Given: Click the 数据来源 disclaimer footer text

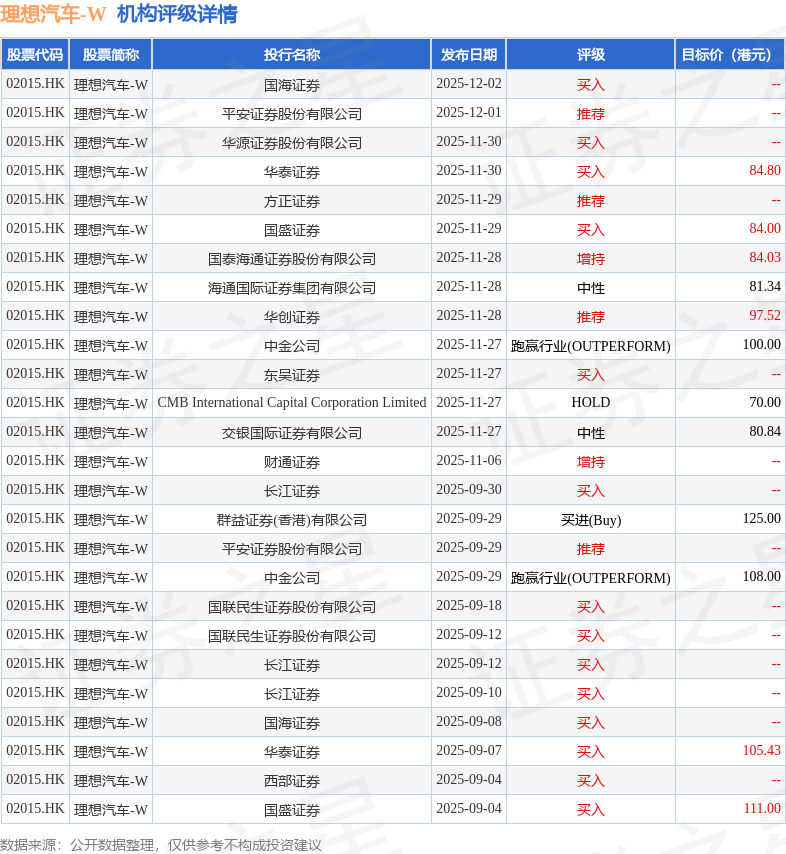Looking at the screenshot, I should click(x=161, y=845).
